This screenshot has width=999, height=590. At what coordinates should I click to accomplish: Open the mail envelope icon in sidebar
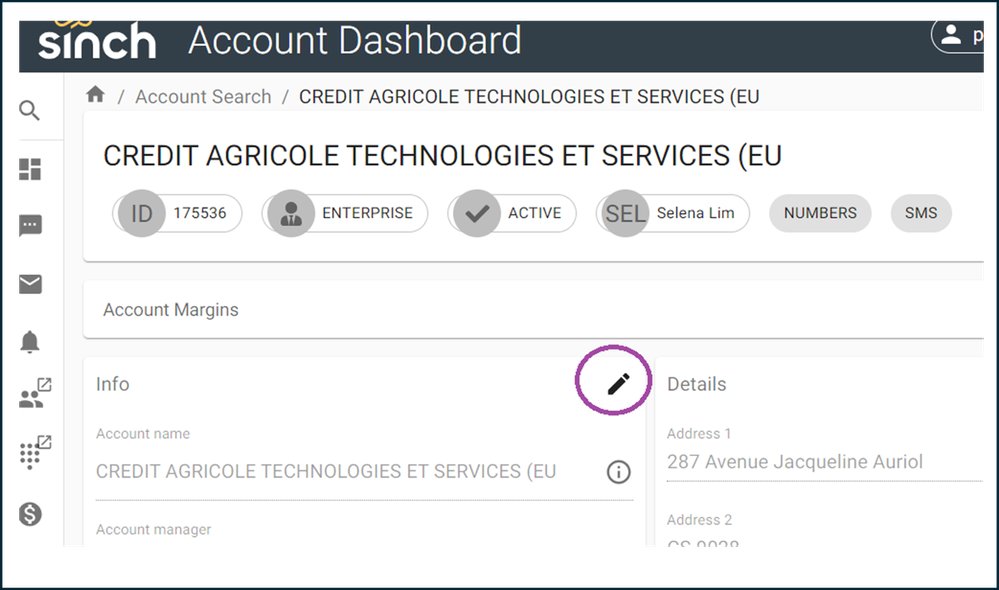click(x=30, y=284)
